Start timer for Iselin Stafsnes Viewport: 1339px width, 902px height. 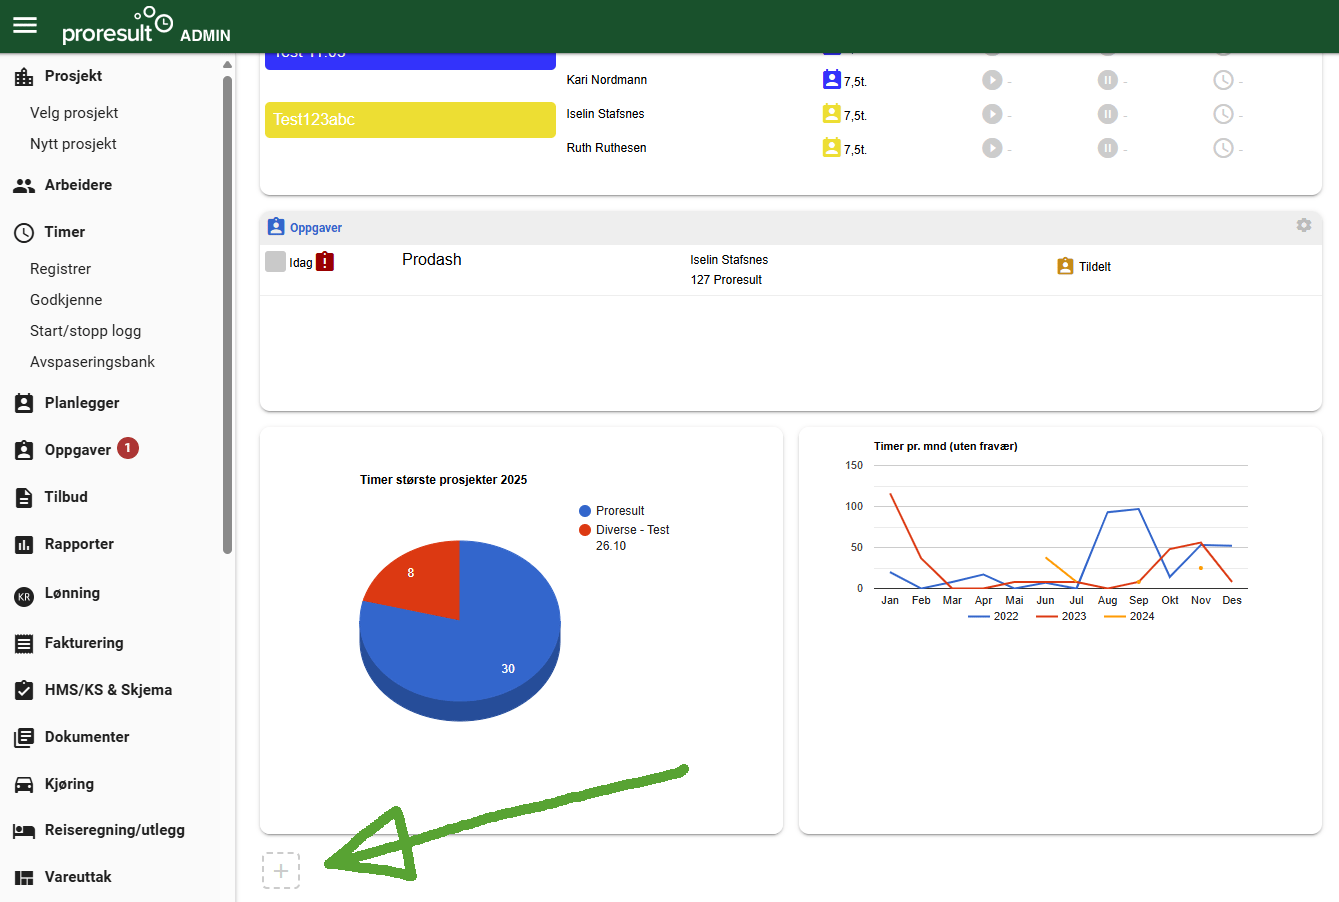tap(992, 115)
